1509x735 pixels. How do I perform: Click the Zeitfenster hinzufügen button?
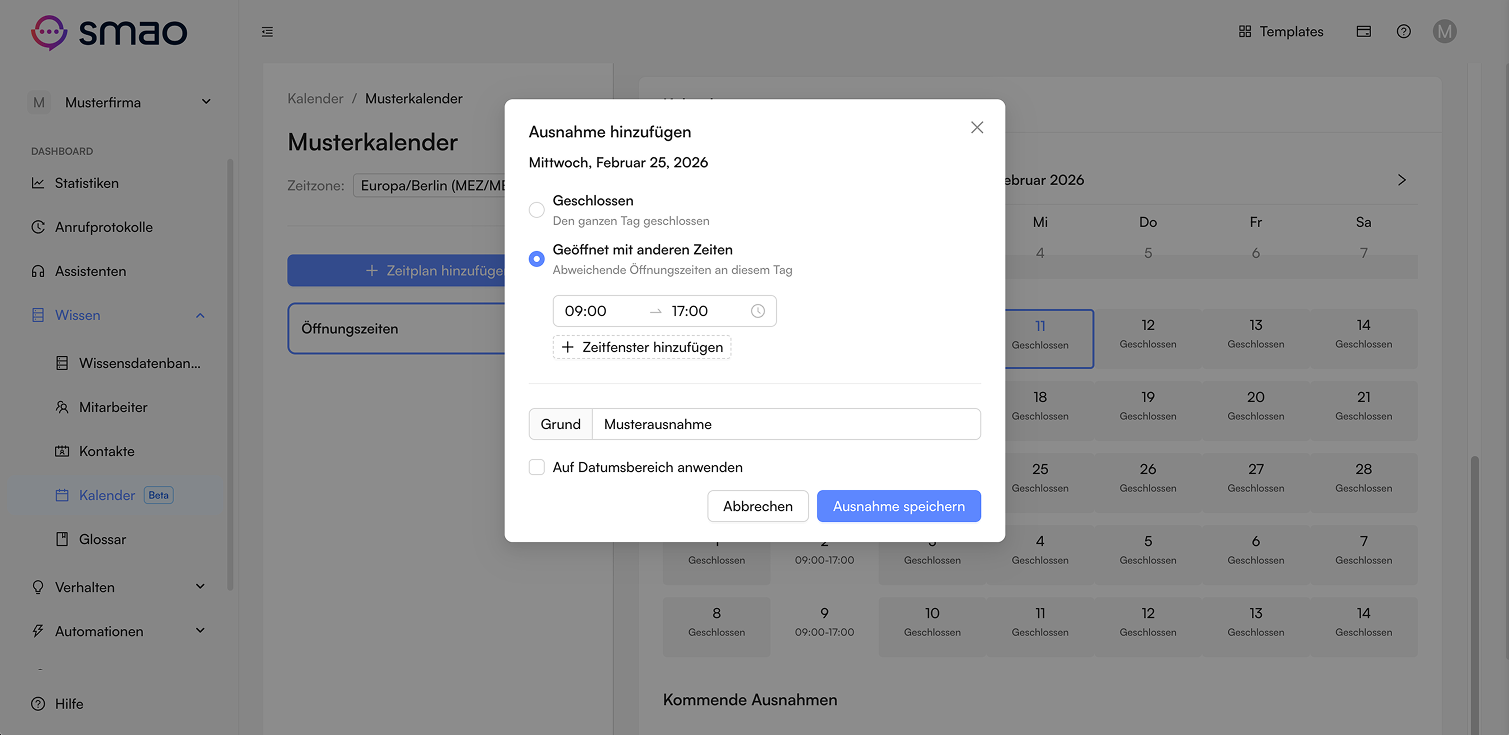coord(642,347)
